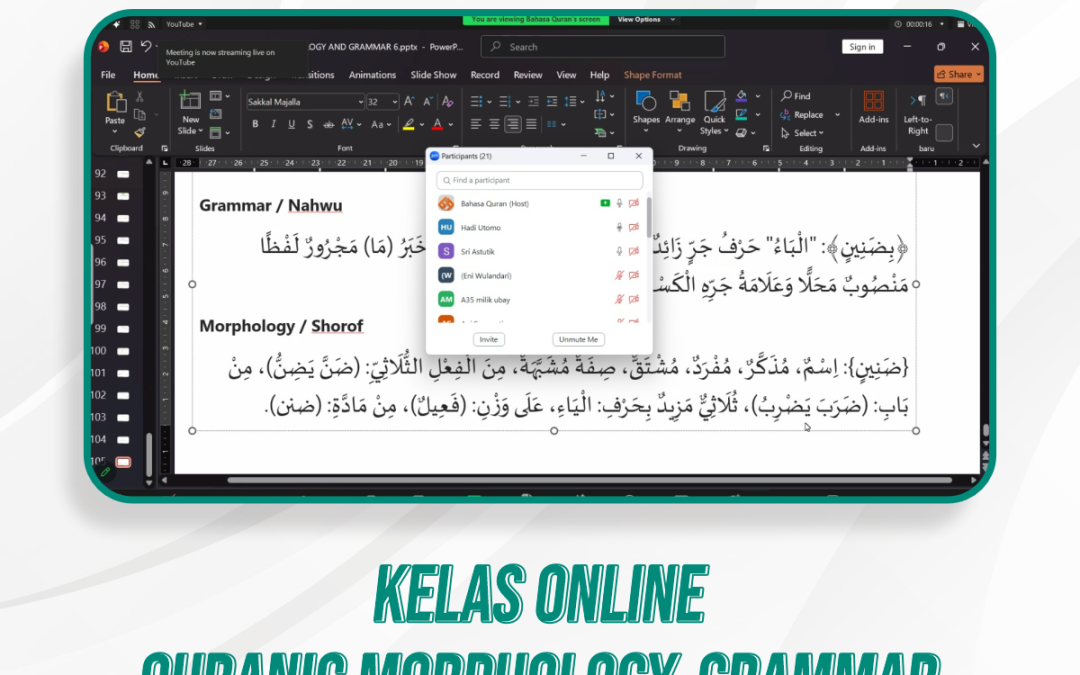Open the font name dropdown

coord(360,102)
